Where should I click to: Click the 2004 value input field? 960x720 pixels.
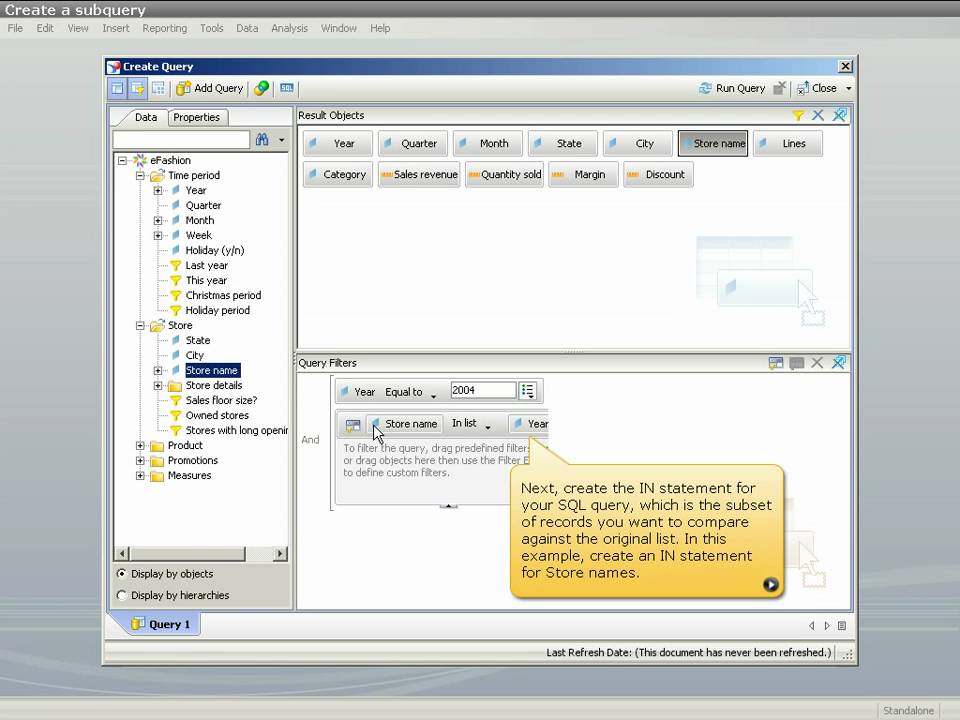click(x=483, y=391)
